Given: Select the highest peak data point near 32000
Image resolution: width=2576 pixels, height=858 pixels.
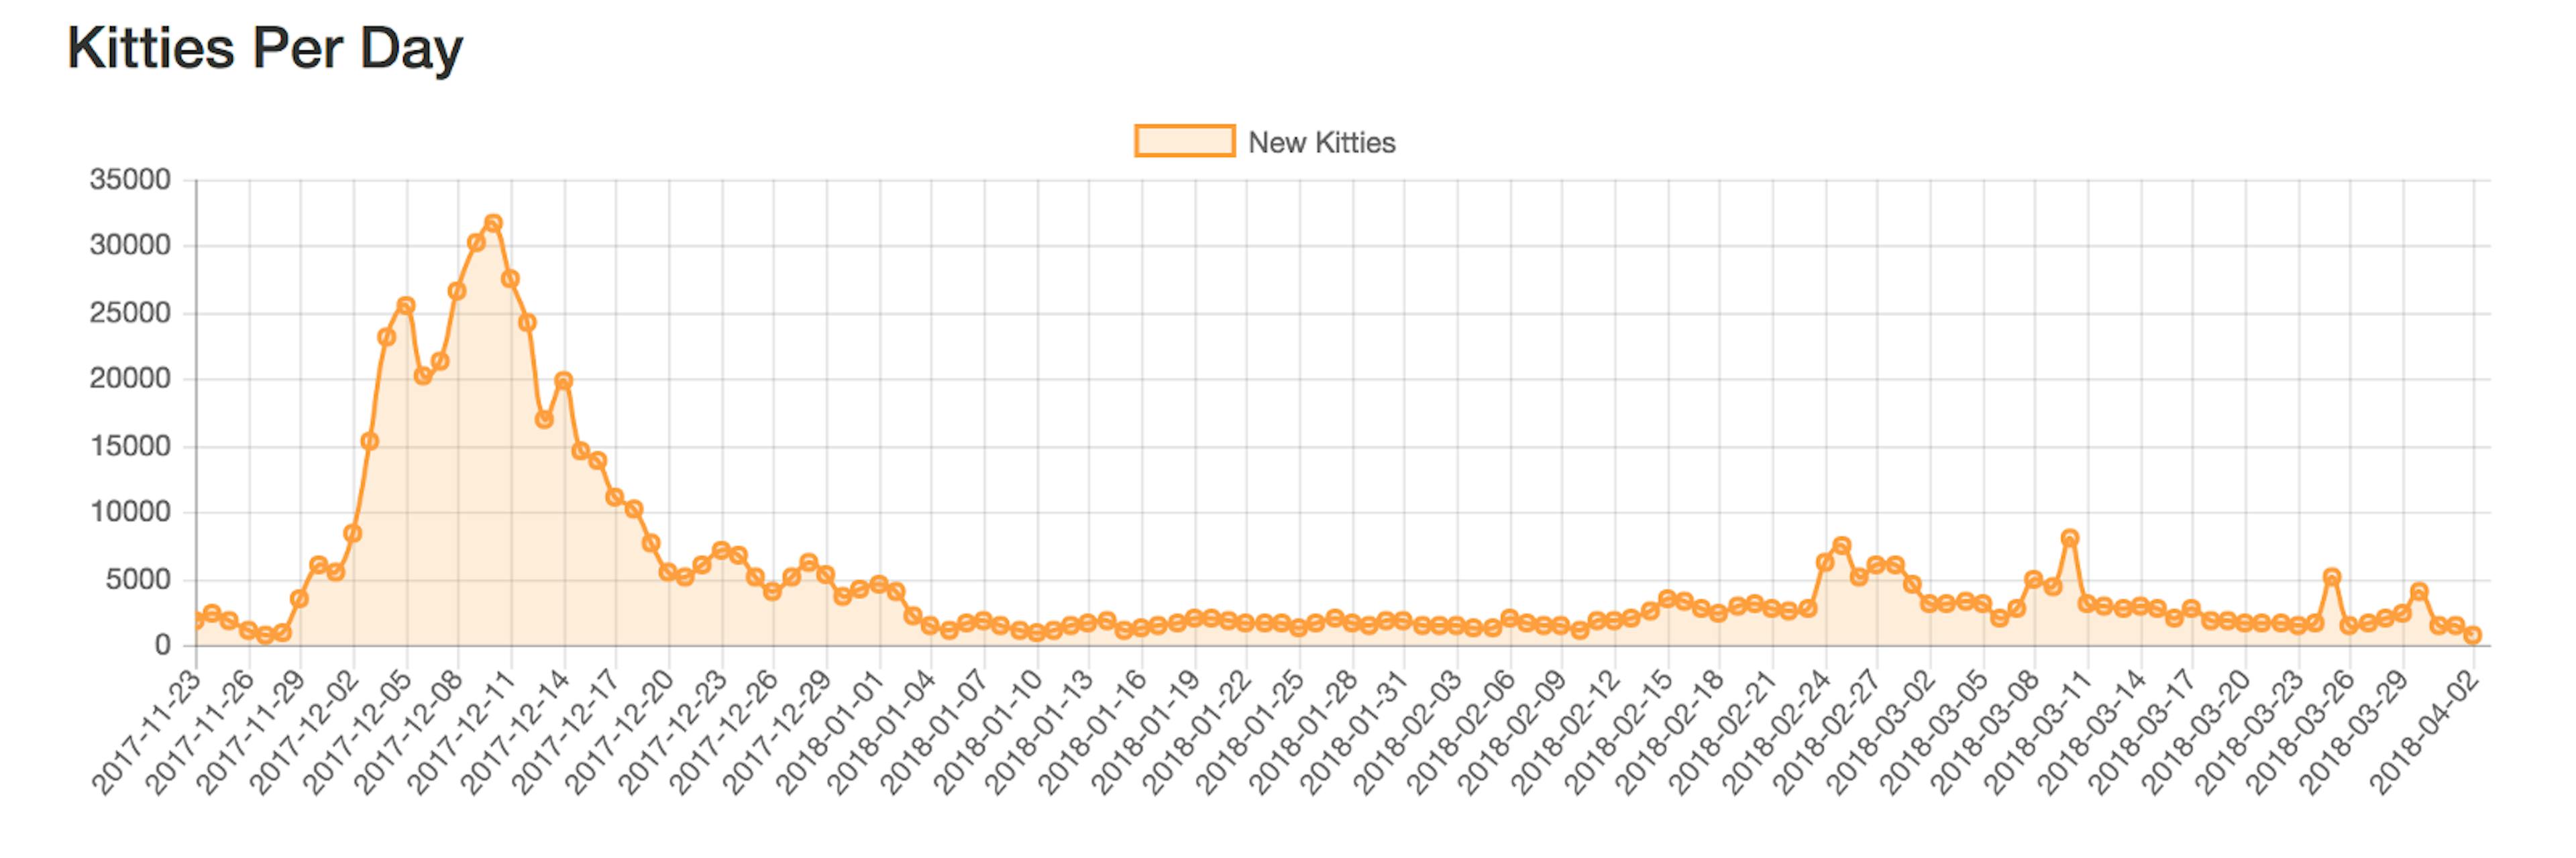Looking at the screenshot, I should (493, 223).
